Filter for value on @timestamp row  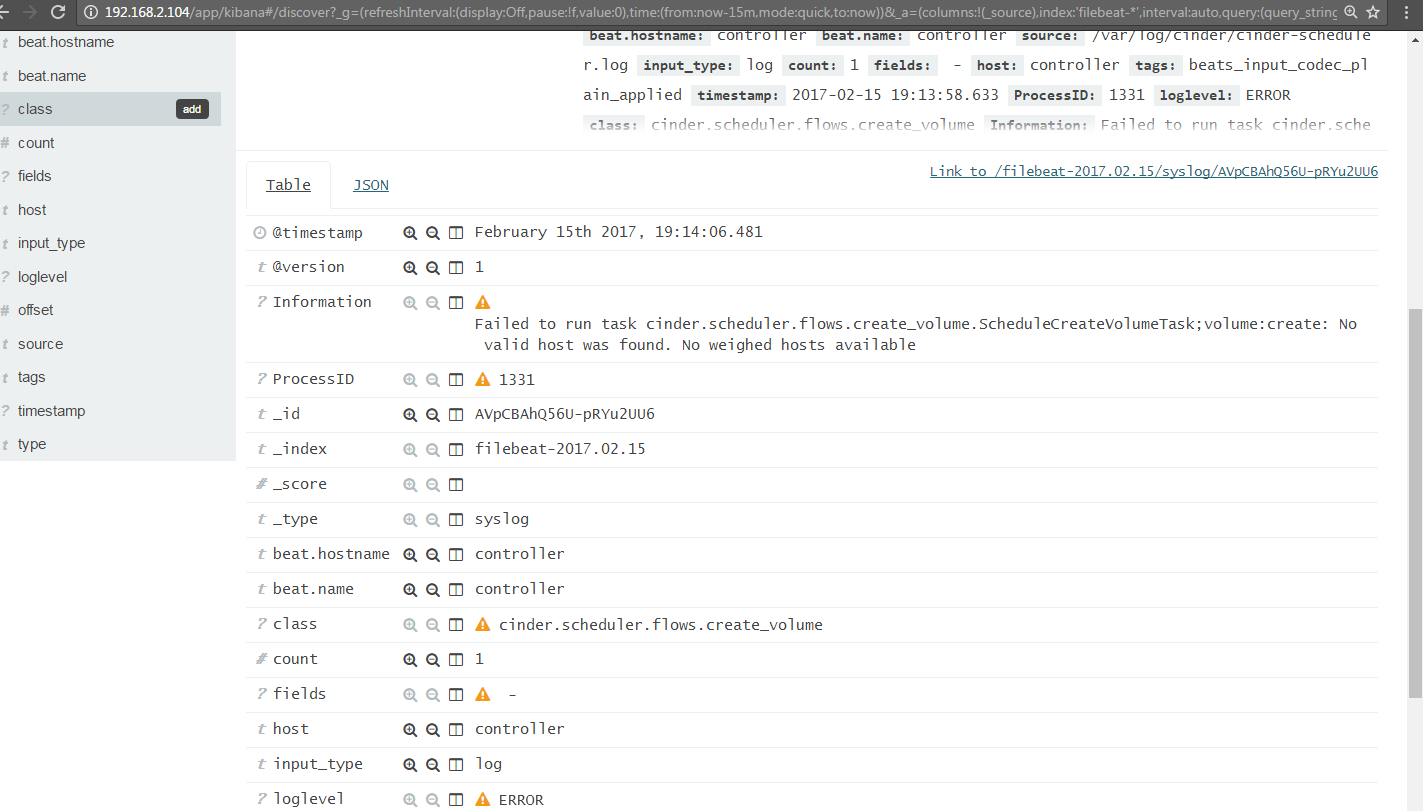coord(410,233)
